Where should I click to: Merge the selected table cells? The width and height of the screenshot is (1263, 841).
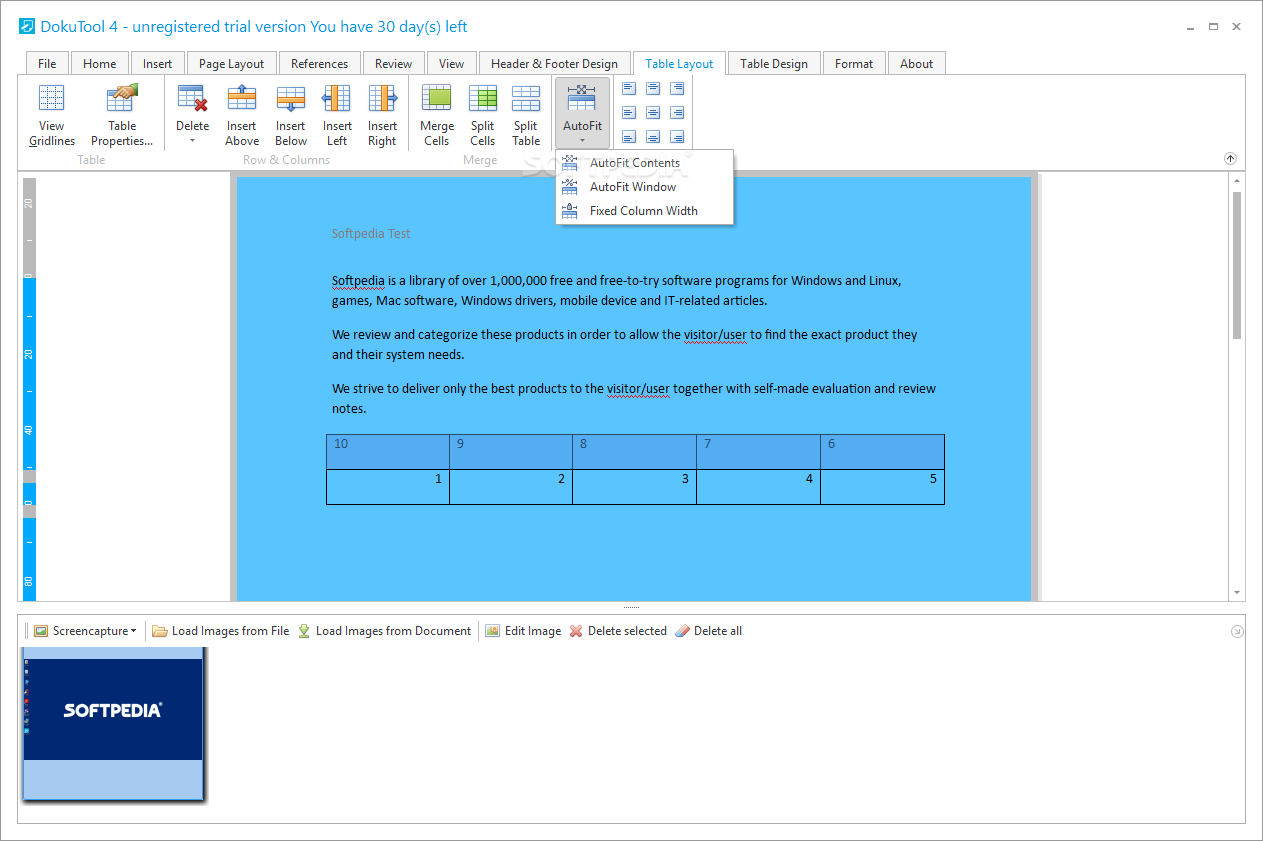pos(436,115)
